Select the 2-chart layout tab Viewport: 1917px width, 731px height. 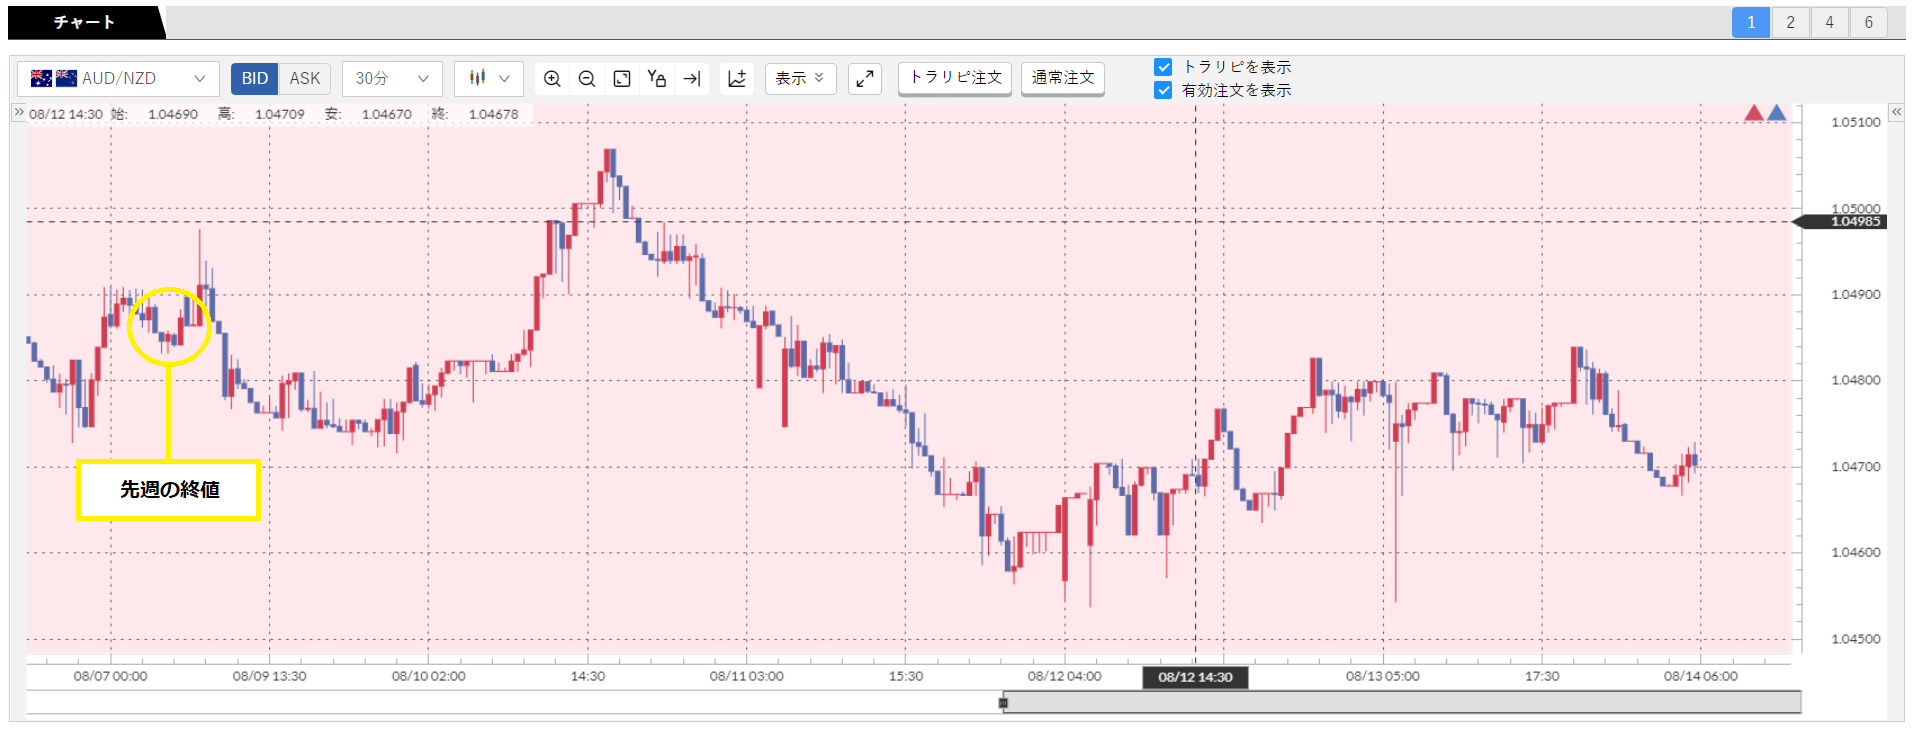tap(1790, 22)
